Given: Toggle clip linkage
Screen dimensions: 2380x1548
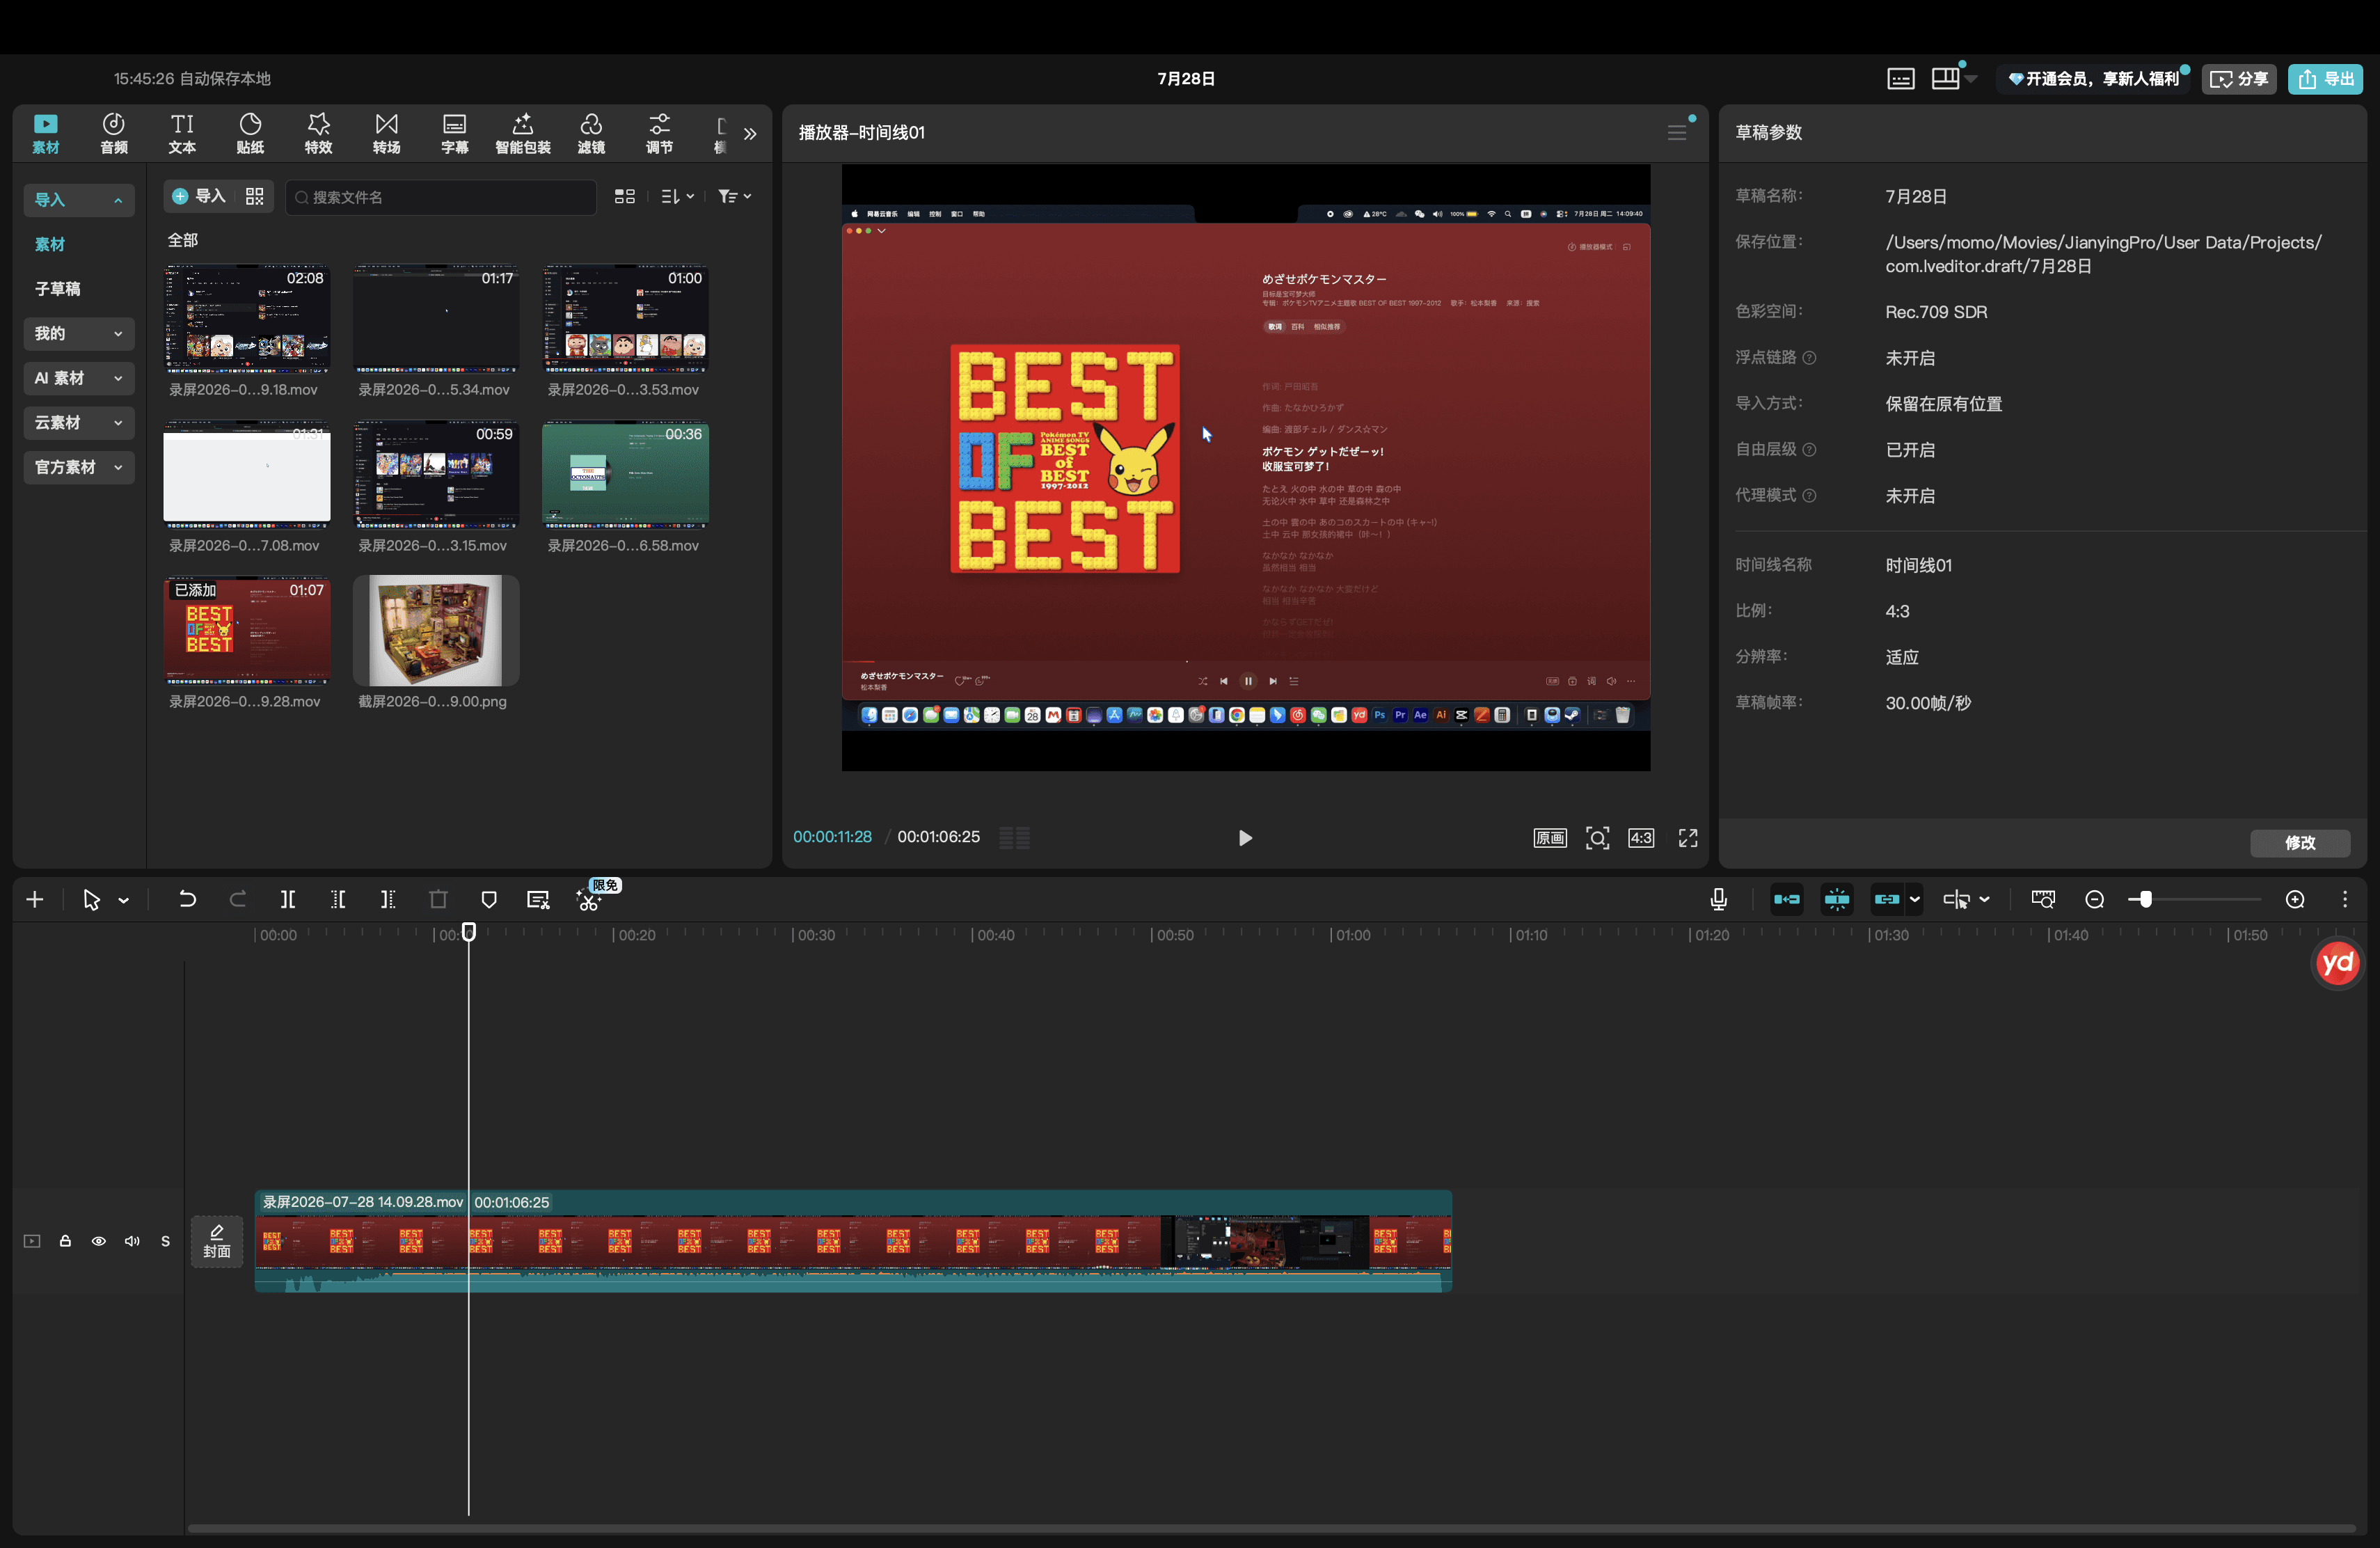Looking at the screenshot, I should pos(1887,900).
